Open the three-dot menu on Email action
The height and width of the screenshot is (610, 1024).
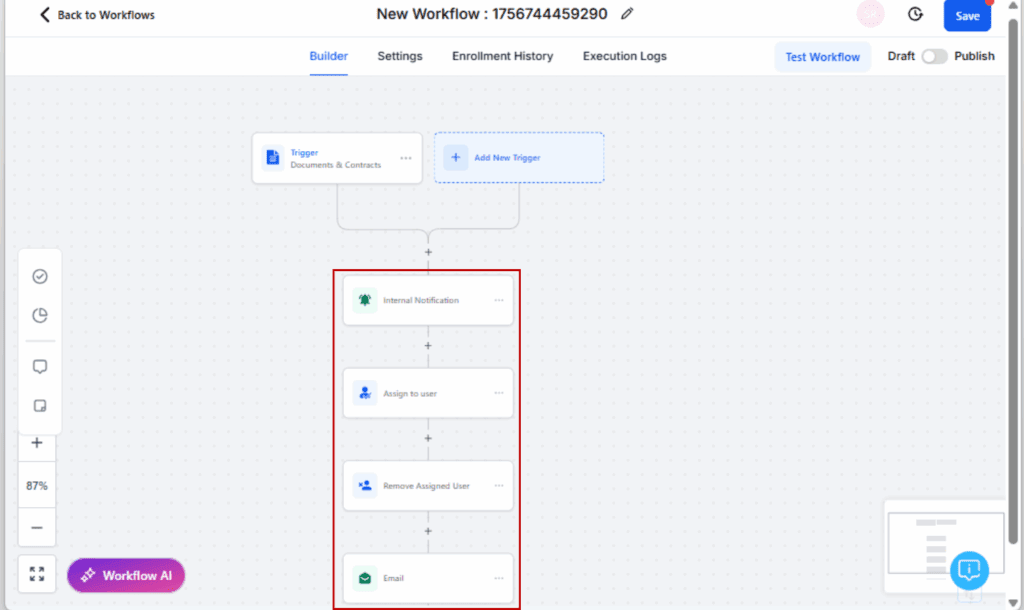click(x=499, y=579)
